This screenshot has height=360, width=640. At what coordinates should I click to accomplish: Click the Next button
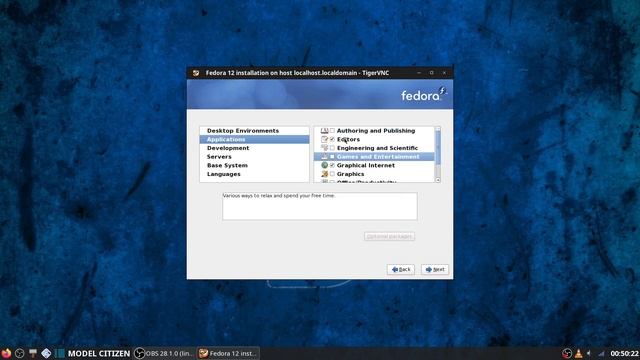coord(435,269)
